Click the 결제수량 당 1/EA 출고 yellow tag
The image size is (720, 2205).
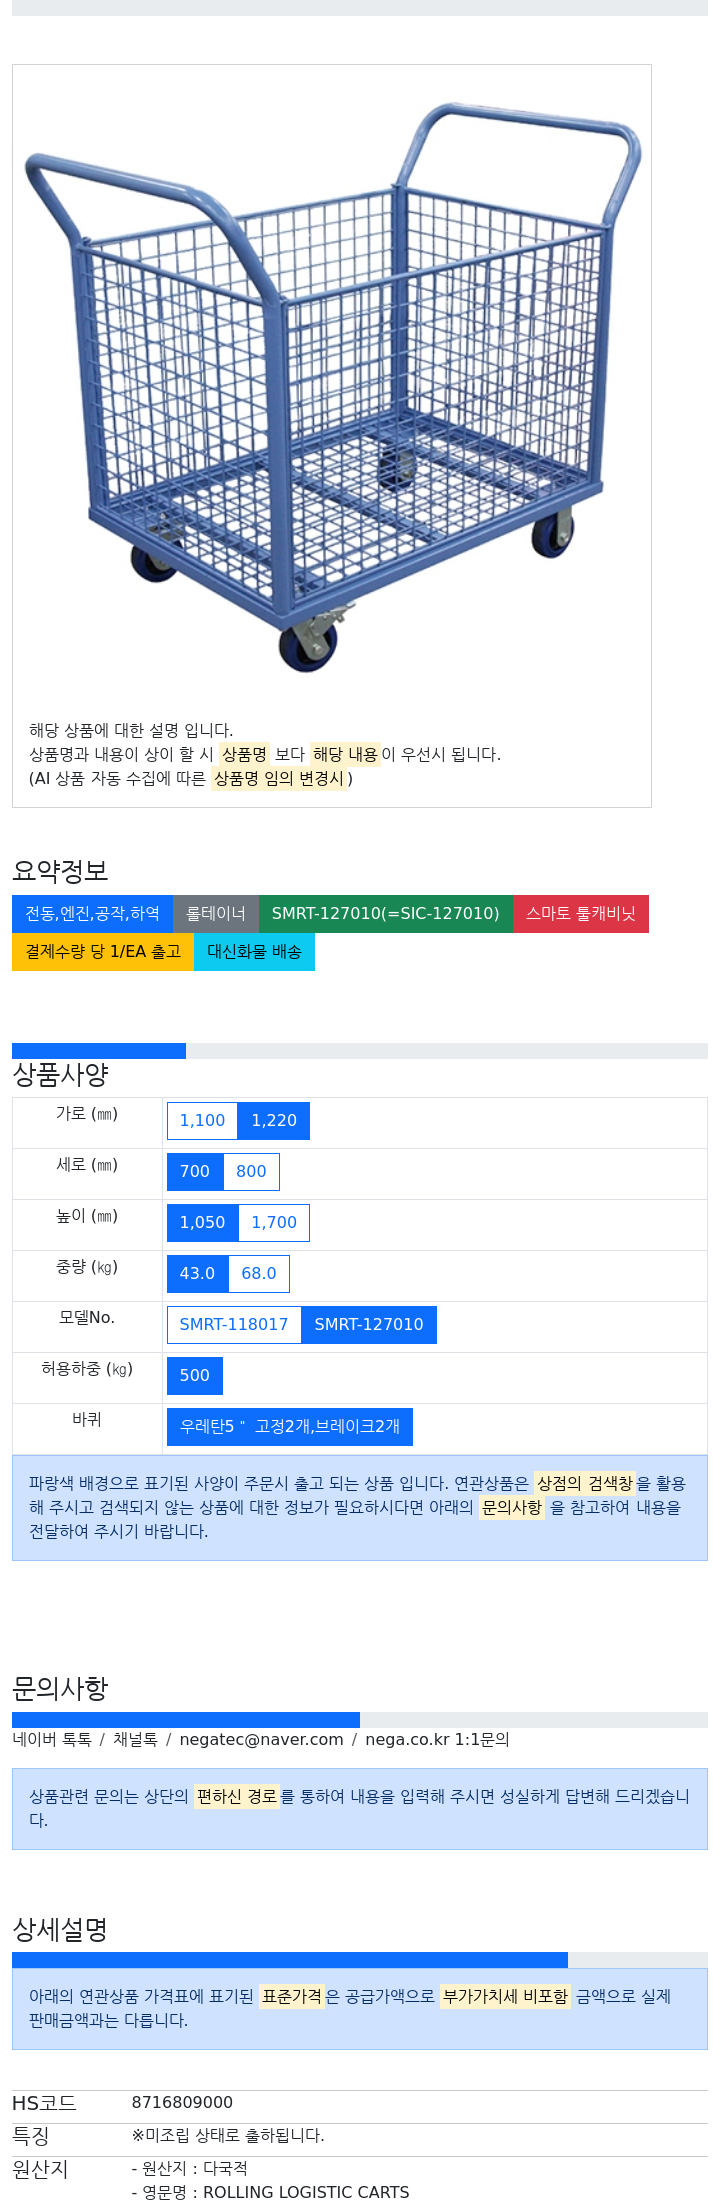click(103, 952)
